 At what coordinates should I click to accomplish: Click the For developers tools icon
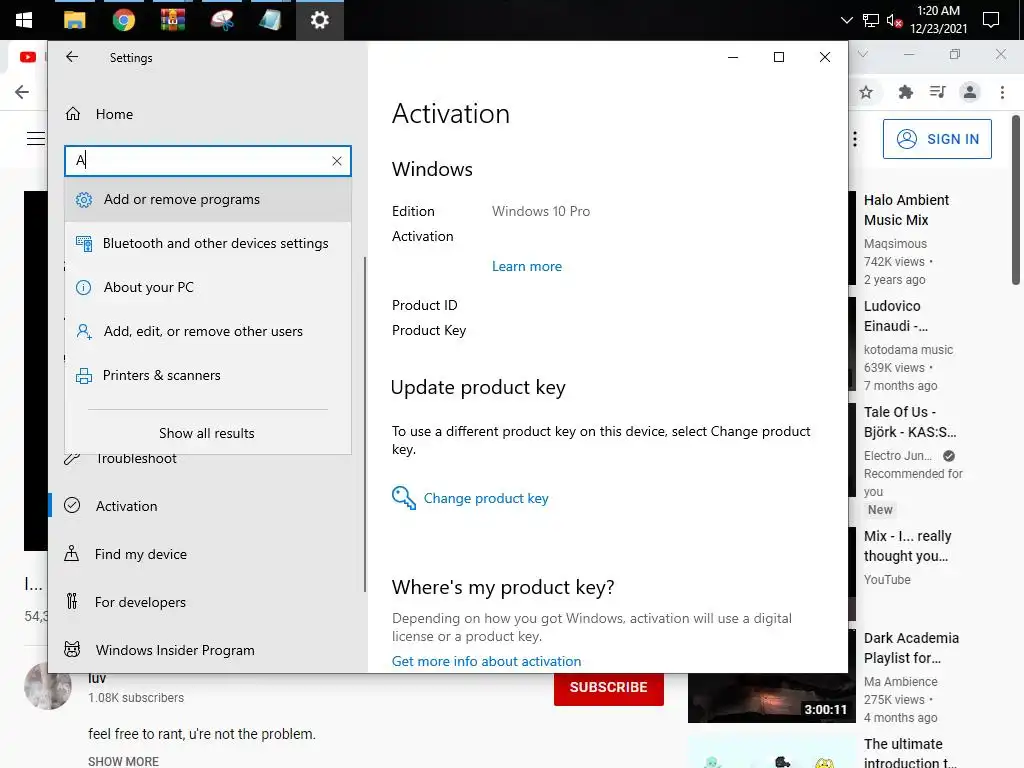coord(72,601)
